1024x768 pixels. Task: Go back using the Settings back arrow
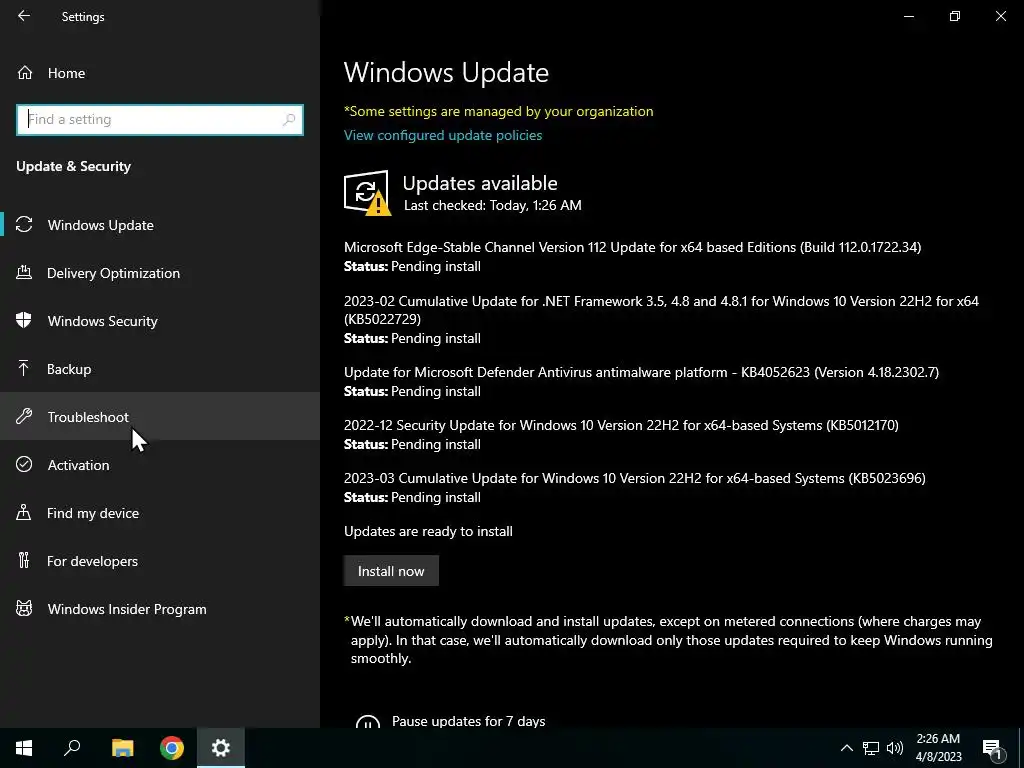point(24,16)
